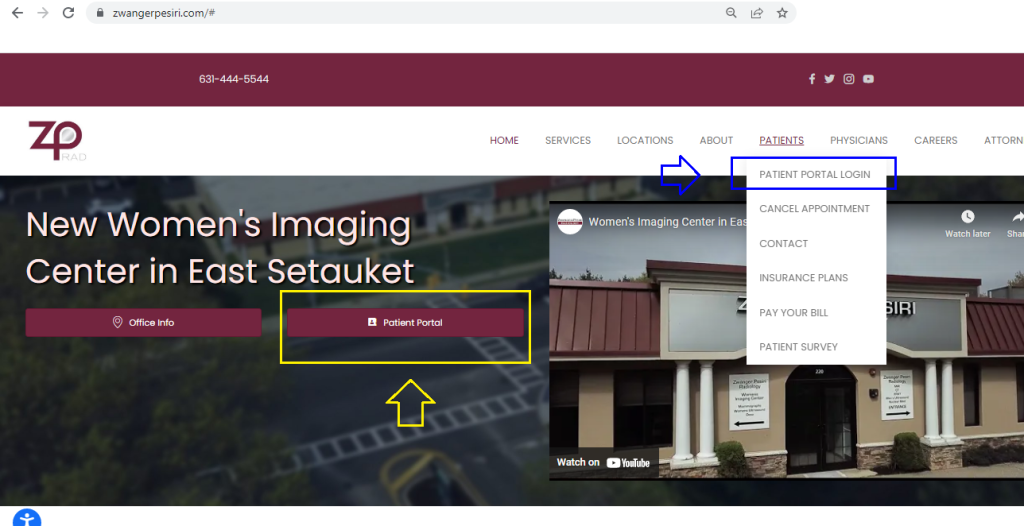Select PATIENT PORTAL LOGIN from dropdown
This screenshot has height=526, width=1024.
(814, 174)
